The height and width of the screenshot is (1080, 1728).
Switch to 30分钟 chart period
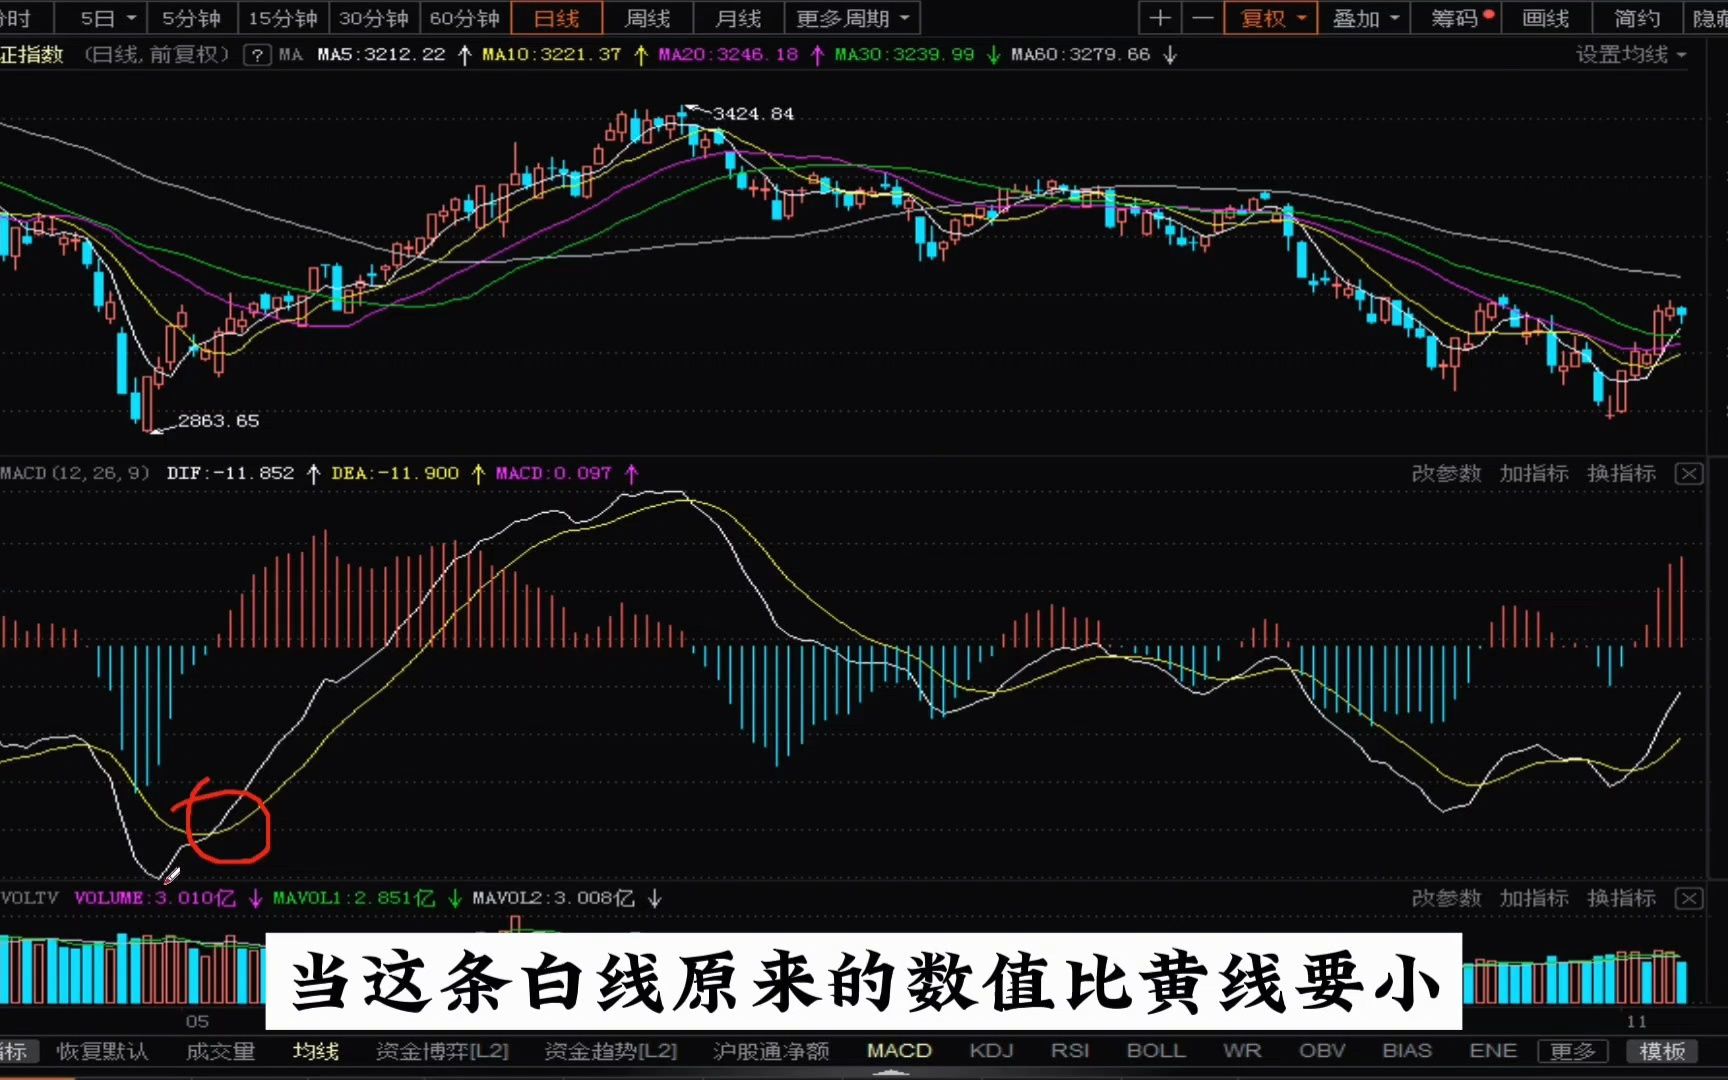374,18
